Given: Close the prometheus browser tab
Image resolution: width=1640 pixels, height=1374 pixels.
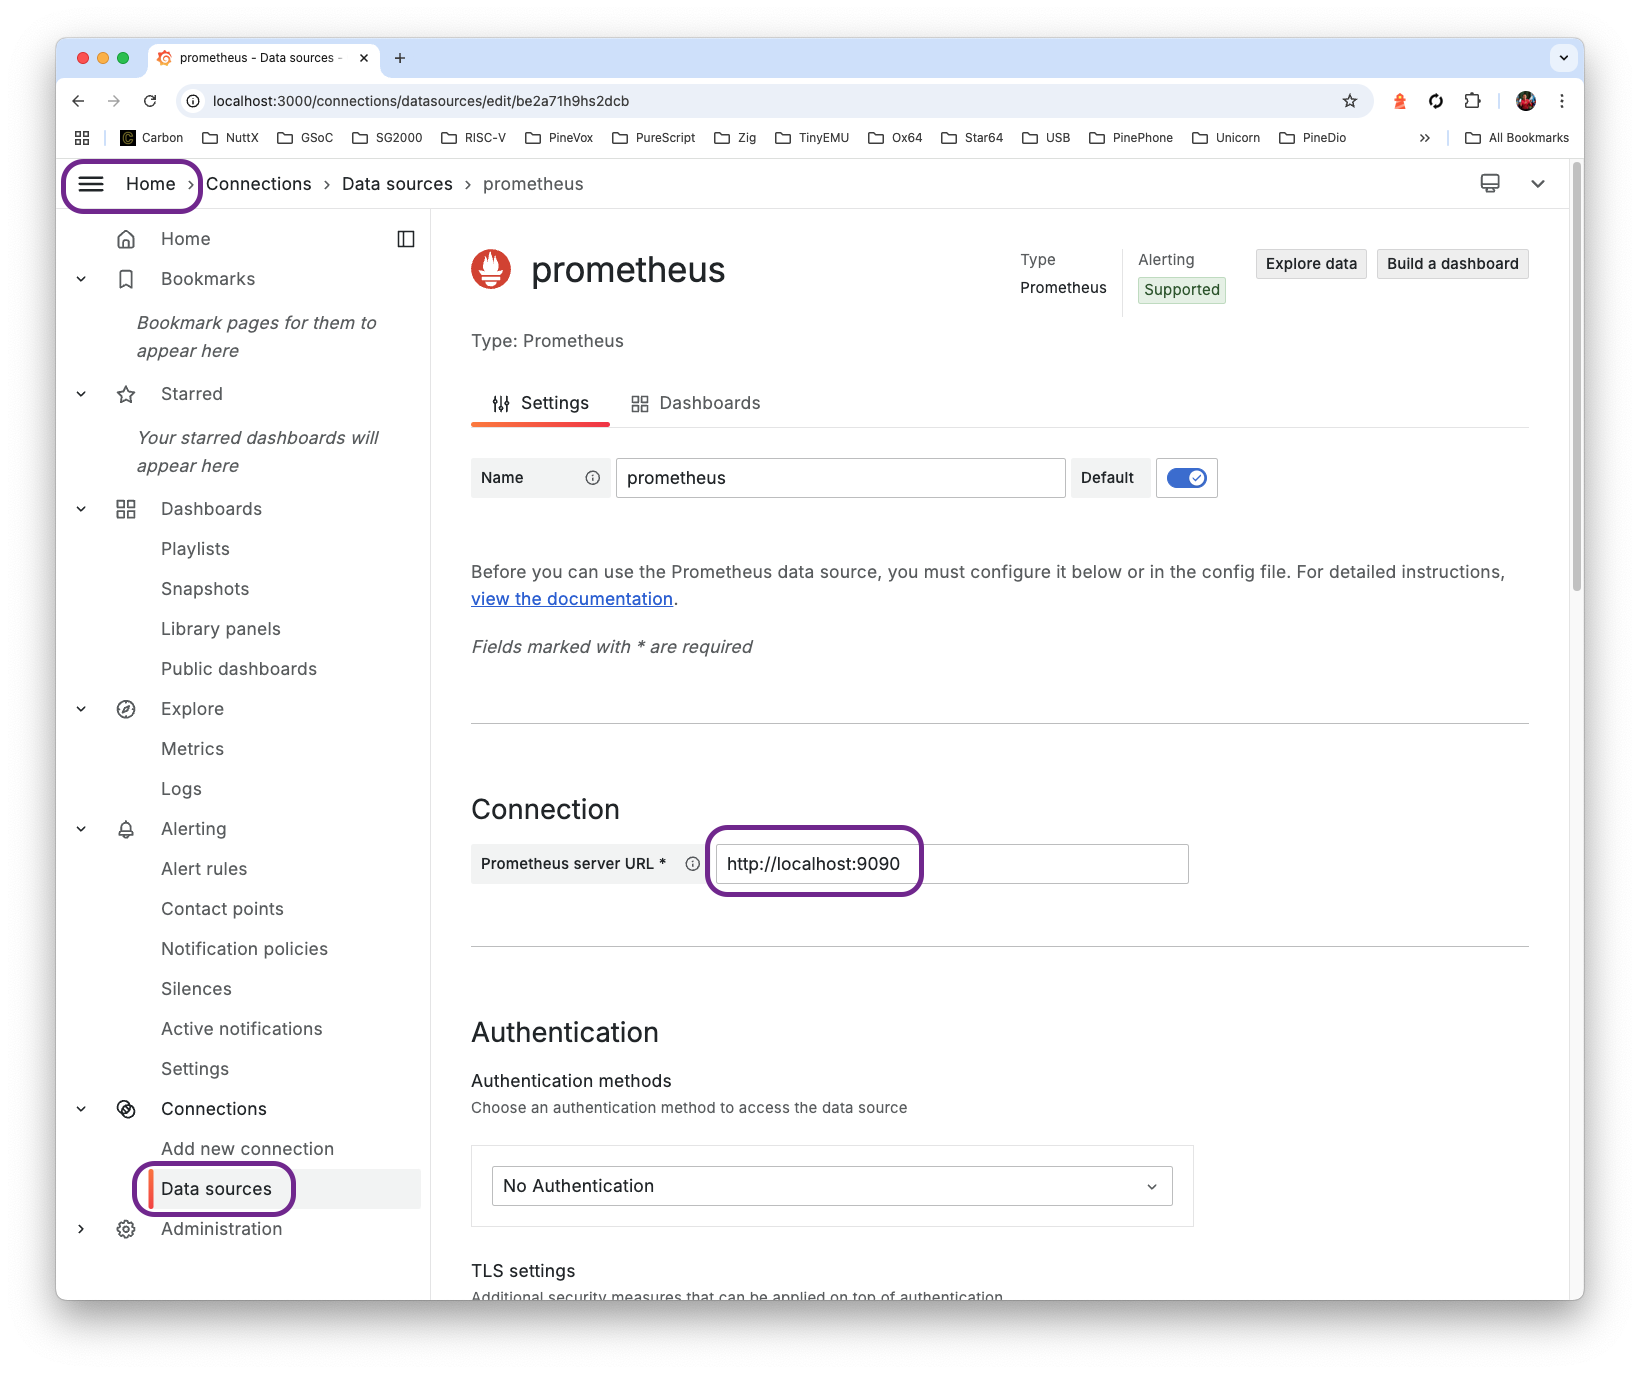Looking at the screenshot, I should click(x=364, y=58).
